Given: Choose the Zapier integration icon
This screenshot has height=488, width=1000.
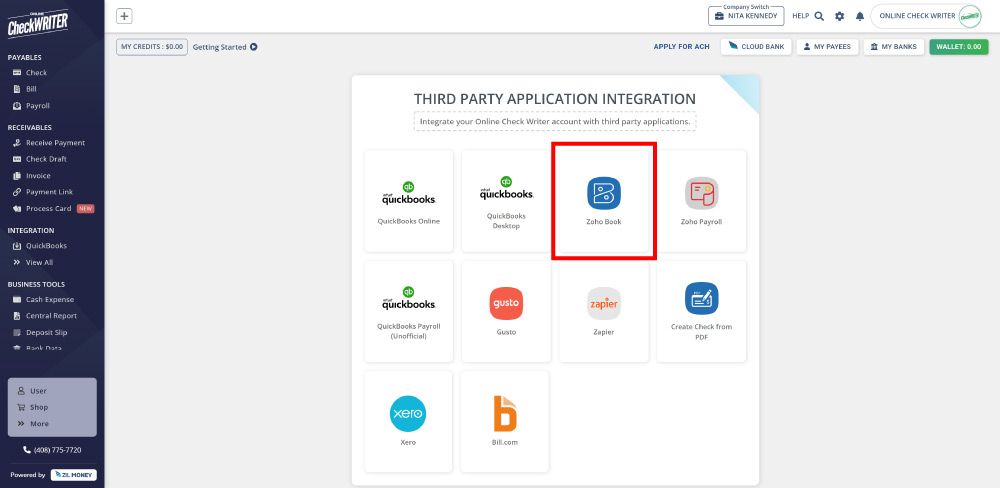Looking at the screenshot, I should pyautogui.click(x=604, y=304).
